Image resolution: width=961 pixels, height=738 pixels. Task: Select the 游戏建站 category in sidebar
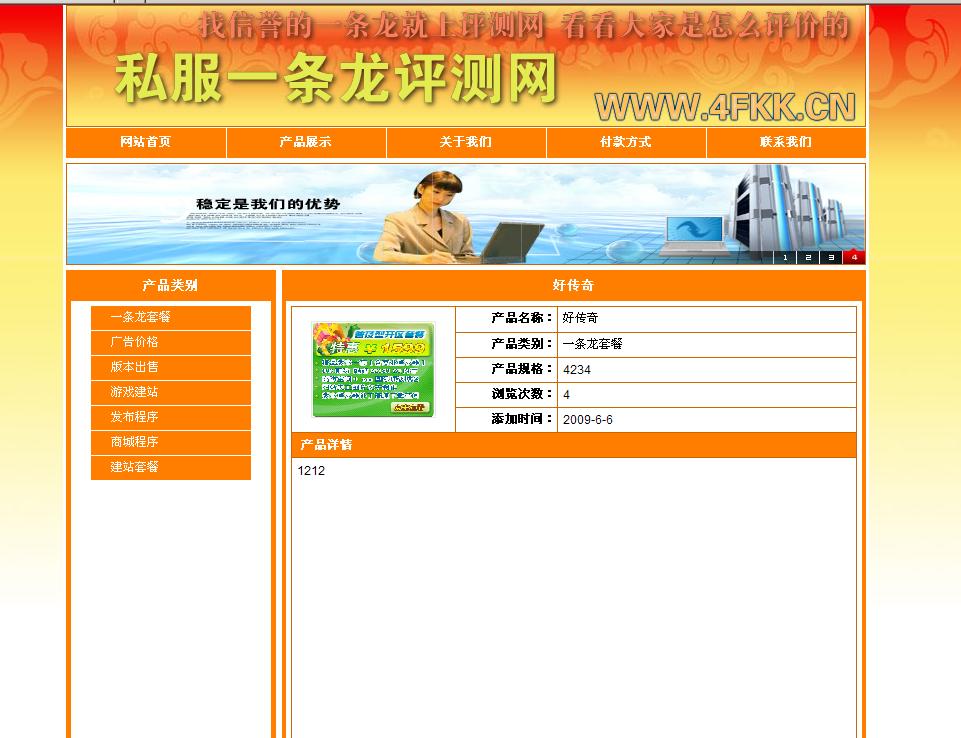coord(170,392)
